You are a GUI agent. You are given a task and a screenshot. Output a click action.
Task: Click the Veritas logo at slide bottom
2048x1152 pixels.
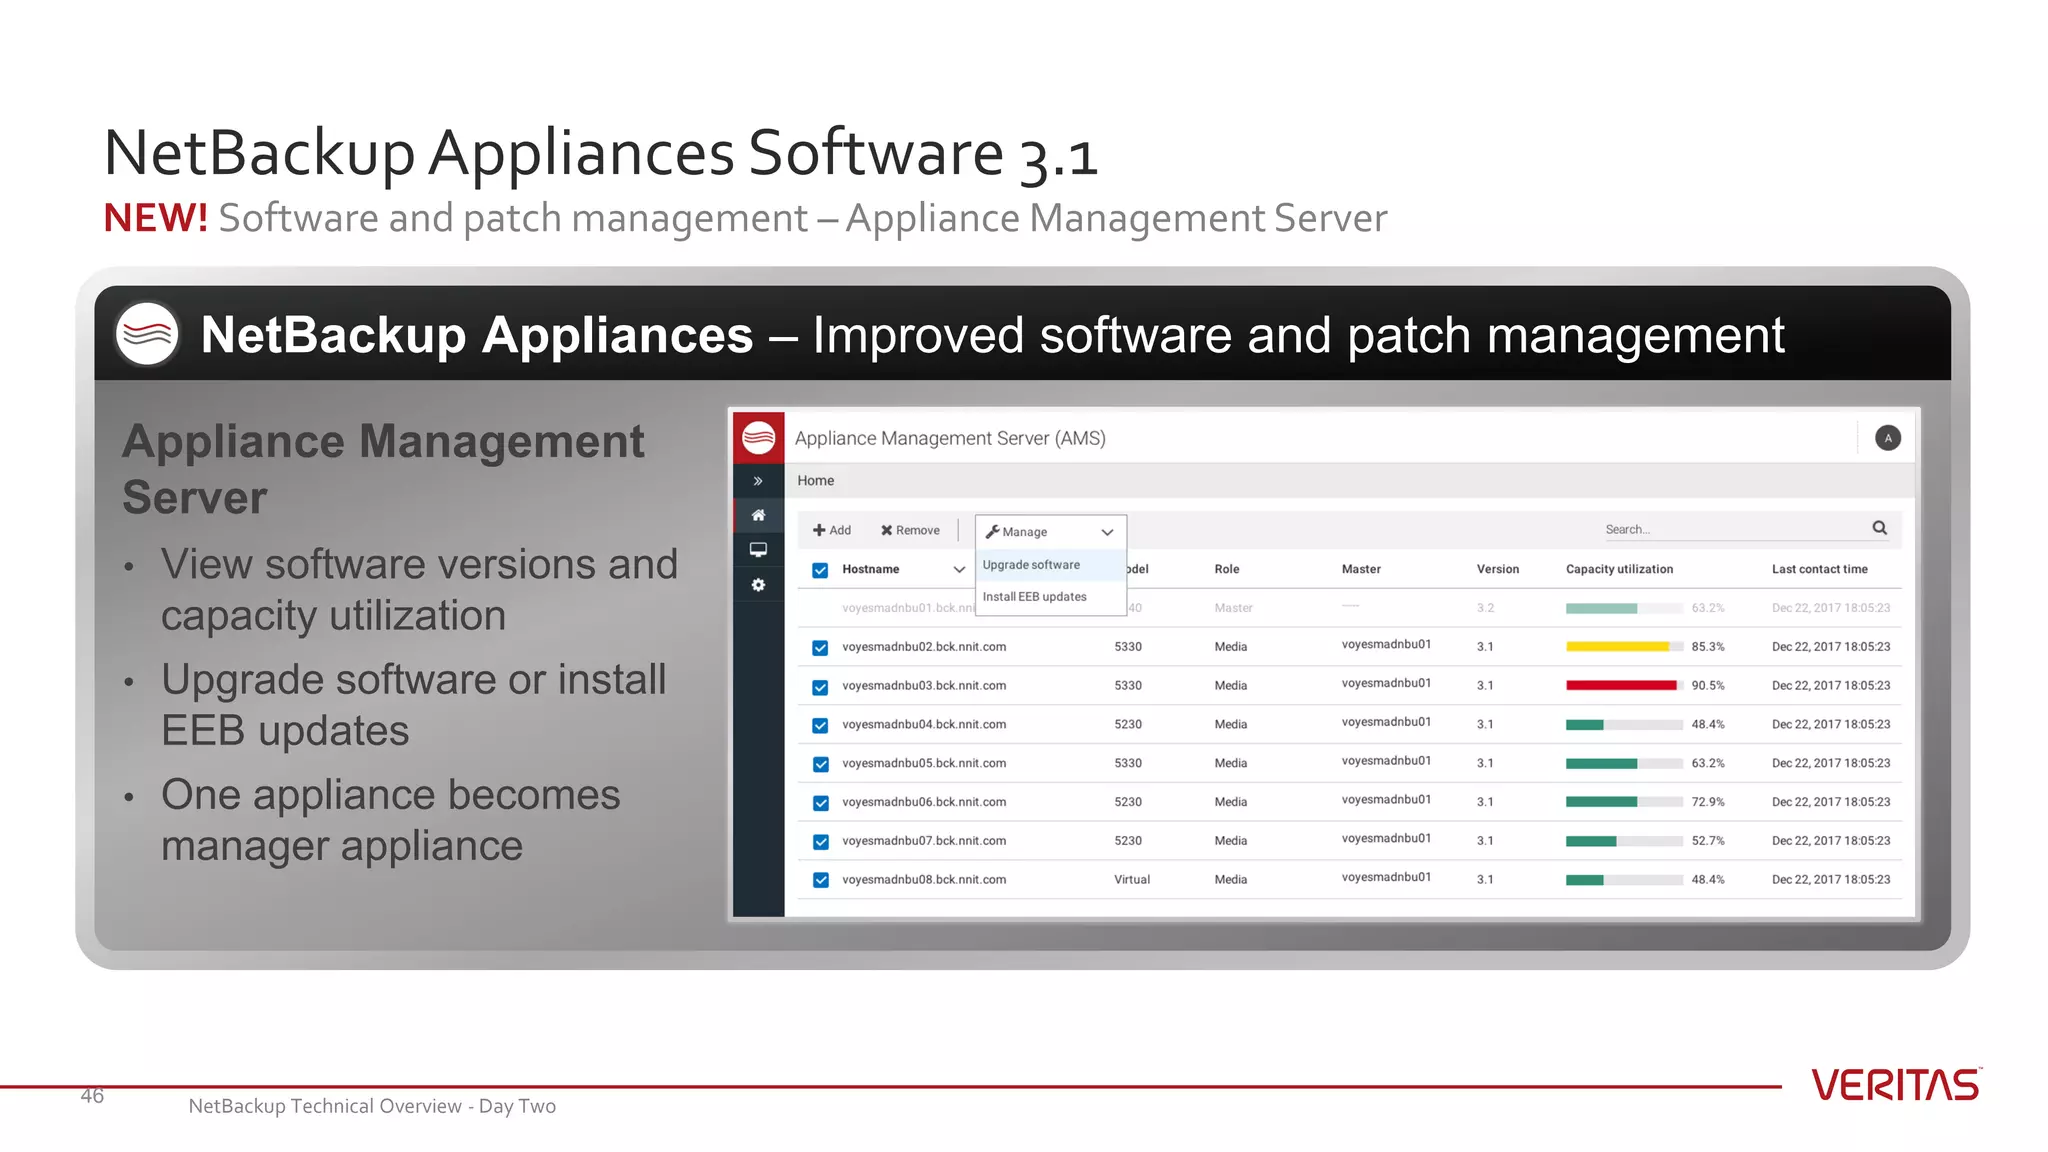click(x=1896, y=1085)
